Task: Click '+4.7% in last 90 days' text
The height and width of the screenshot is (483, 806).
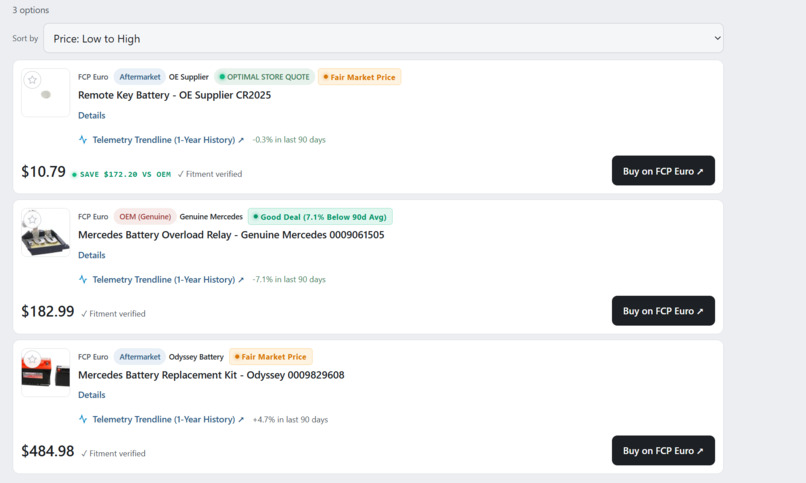Action: pyautogui.click(x=290, y=420)
